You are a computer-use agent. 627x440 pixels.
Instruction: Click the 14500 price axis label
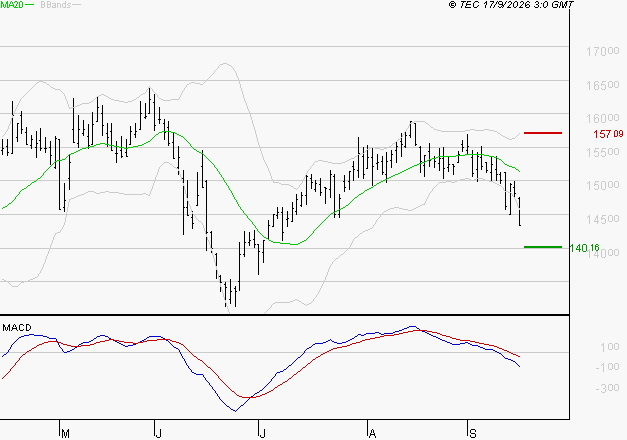pyautogui.click(x=603, y=219)
